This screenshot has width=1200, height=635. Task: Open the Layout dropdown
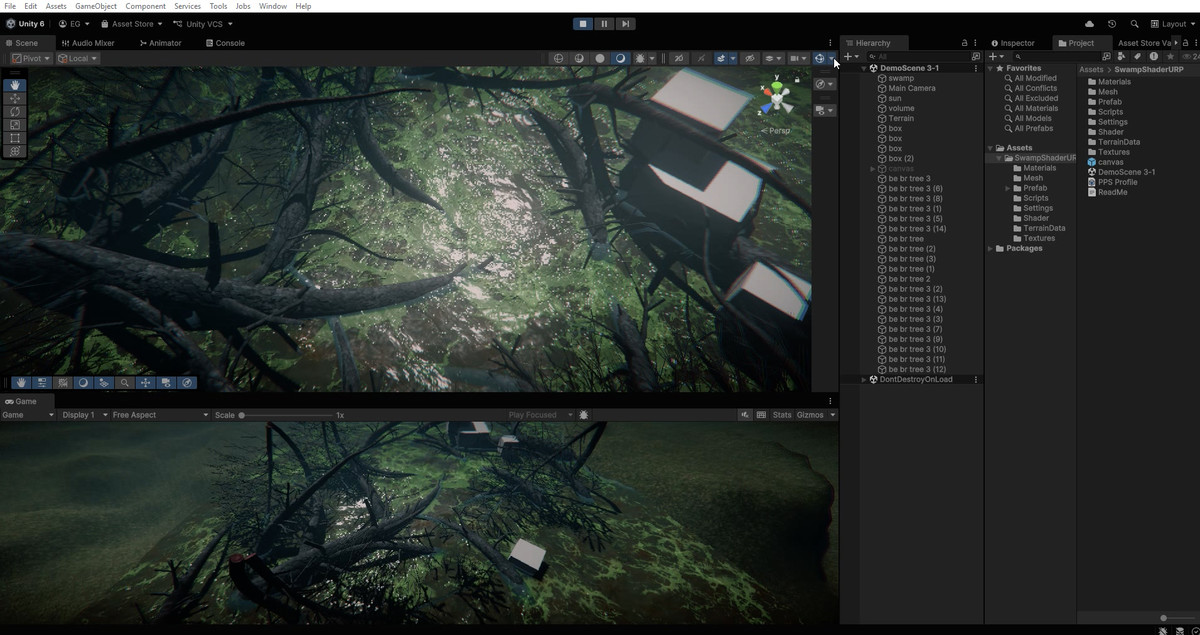coord(1172,24)
